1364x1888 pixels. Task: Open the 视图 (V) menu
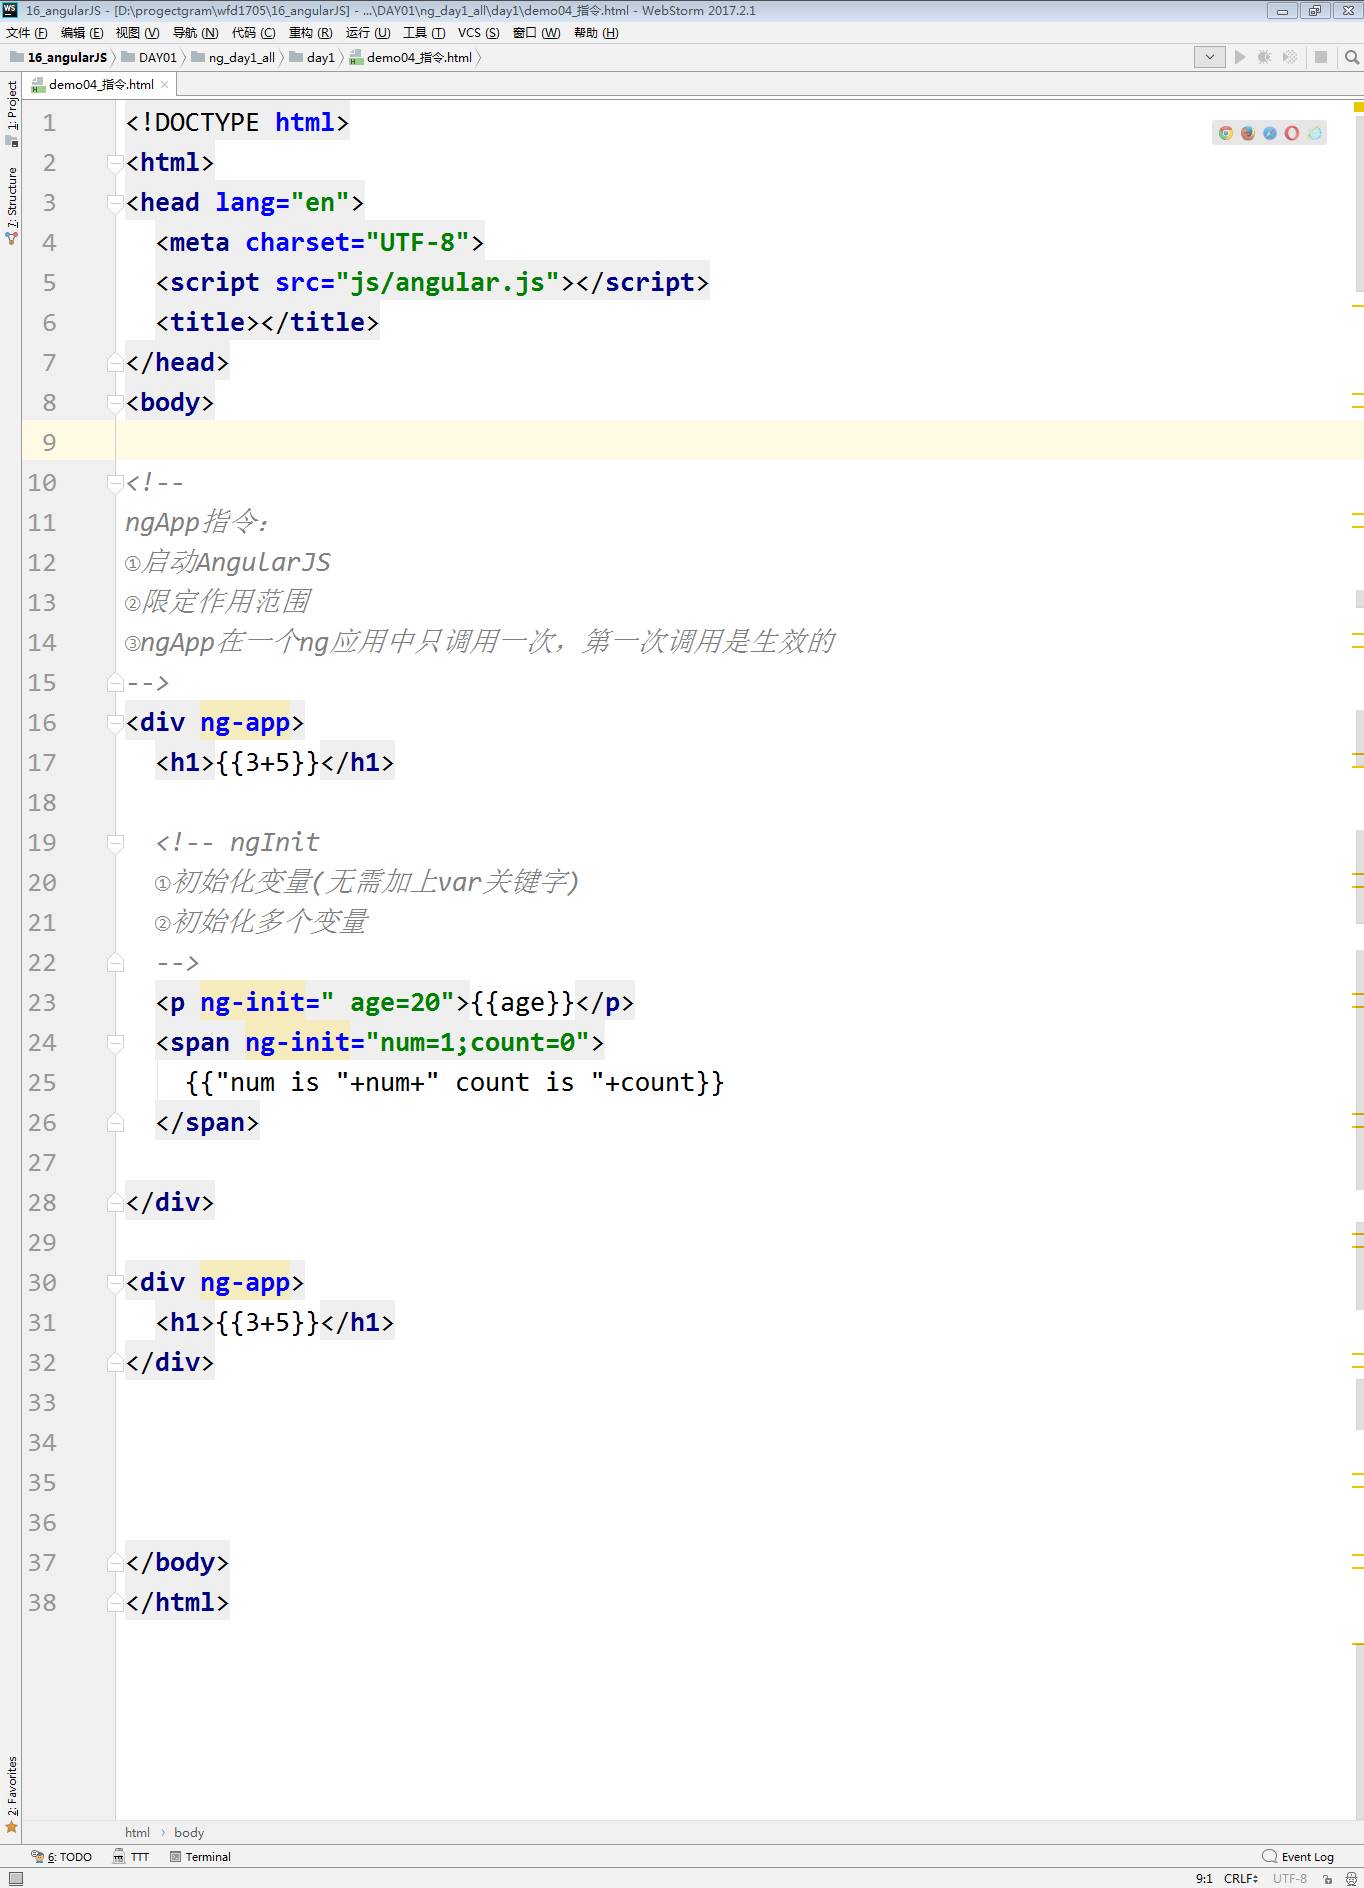(x=137, y=33)
